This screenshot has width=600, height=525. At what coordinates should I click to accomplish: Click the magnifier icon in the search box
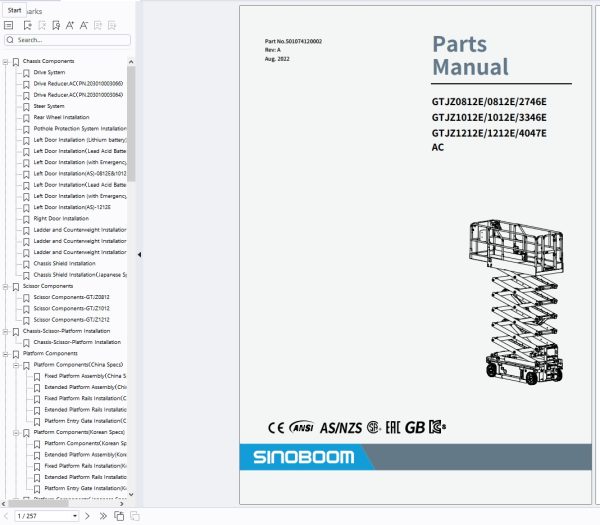[x=10, y=40]
